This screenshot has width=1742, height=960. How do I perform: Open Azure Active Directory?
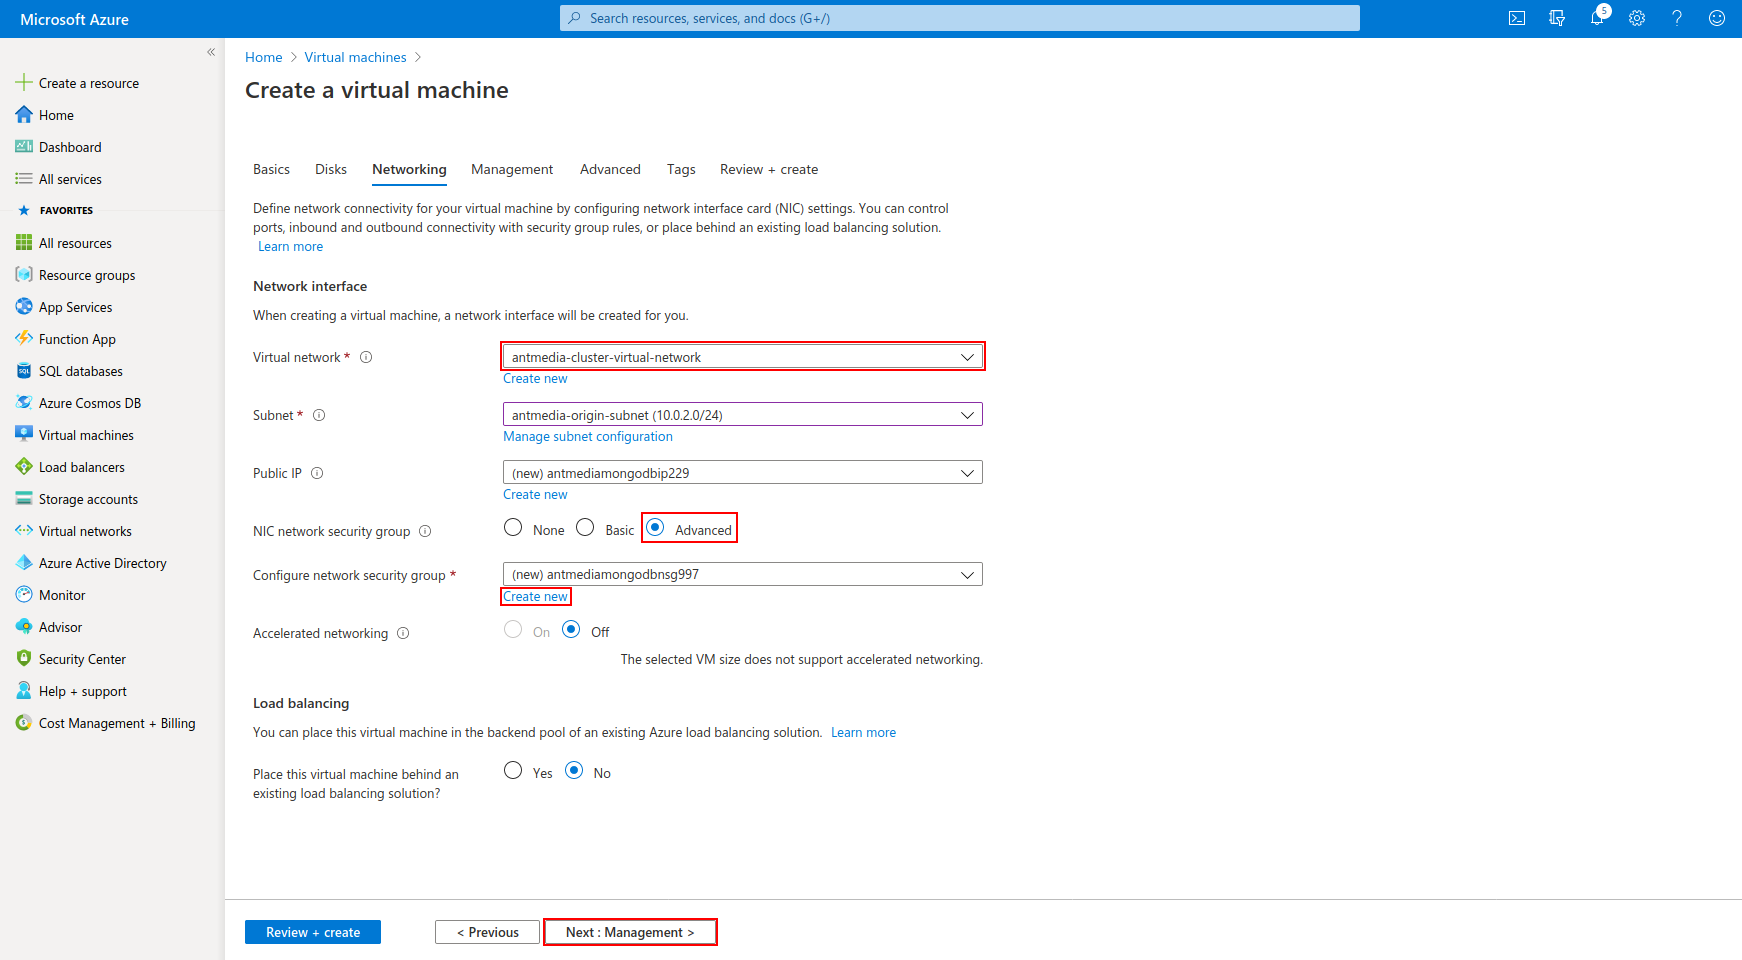[x=103, y=563]
